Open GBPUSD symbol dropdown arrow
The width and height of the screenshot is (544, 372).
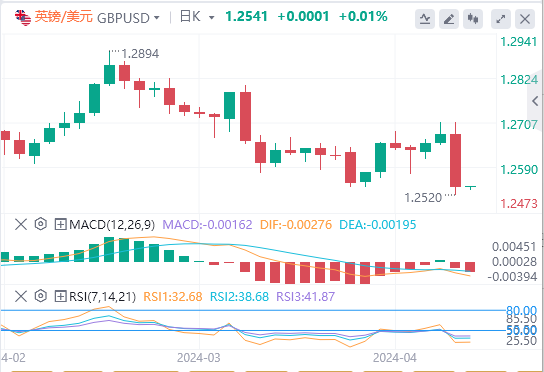pyautogui.click(x=157, y=17)
